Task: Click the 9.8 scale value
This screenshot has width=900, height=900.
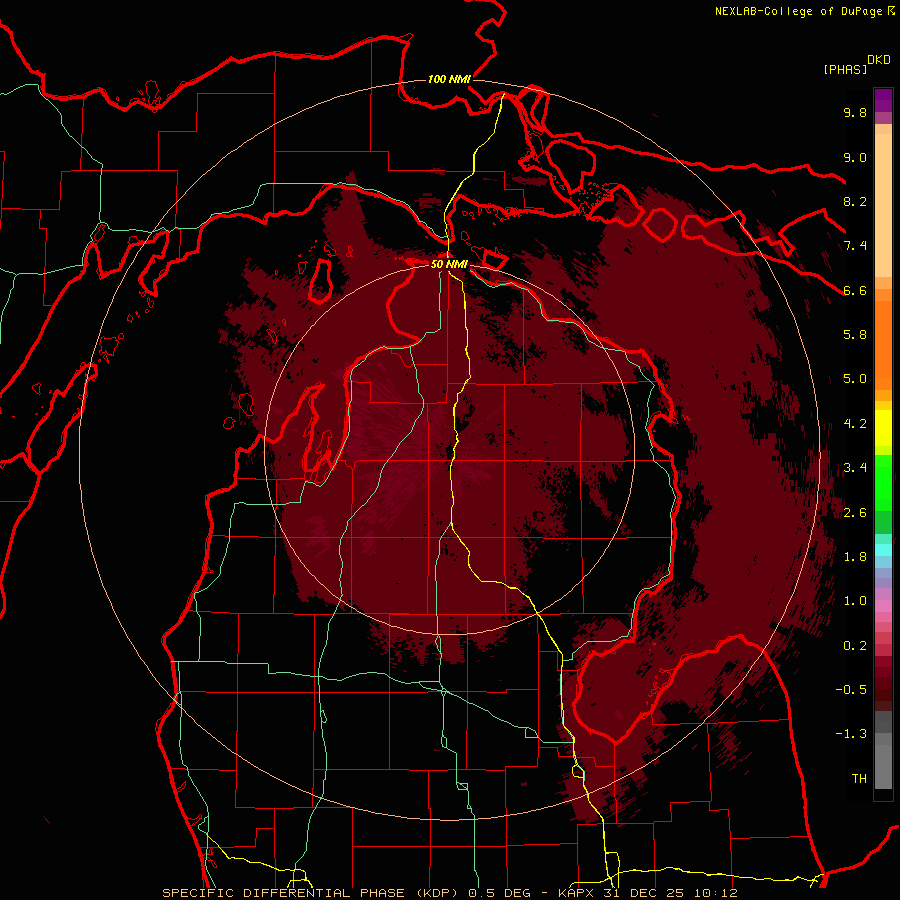Action: pos(855,112)
